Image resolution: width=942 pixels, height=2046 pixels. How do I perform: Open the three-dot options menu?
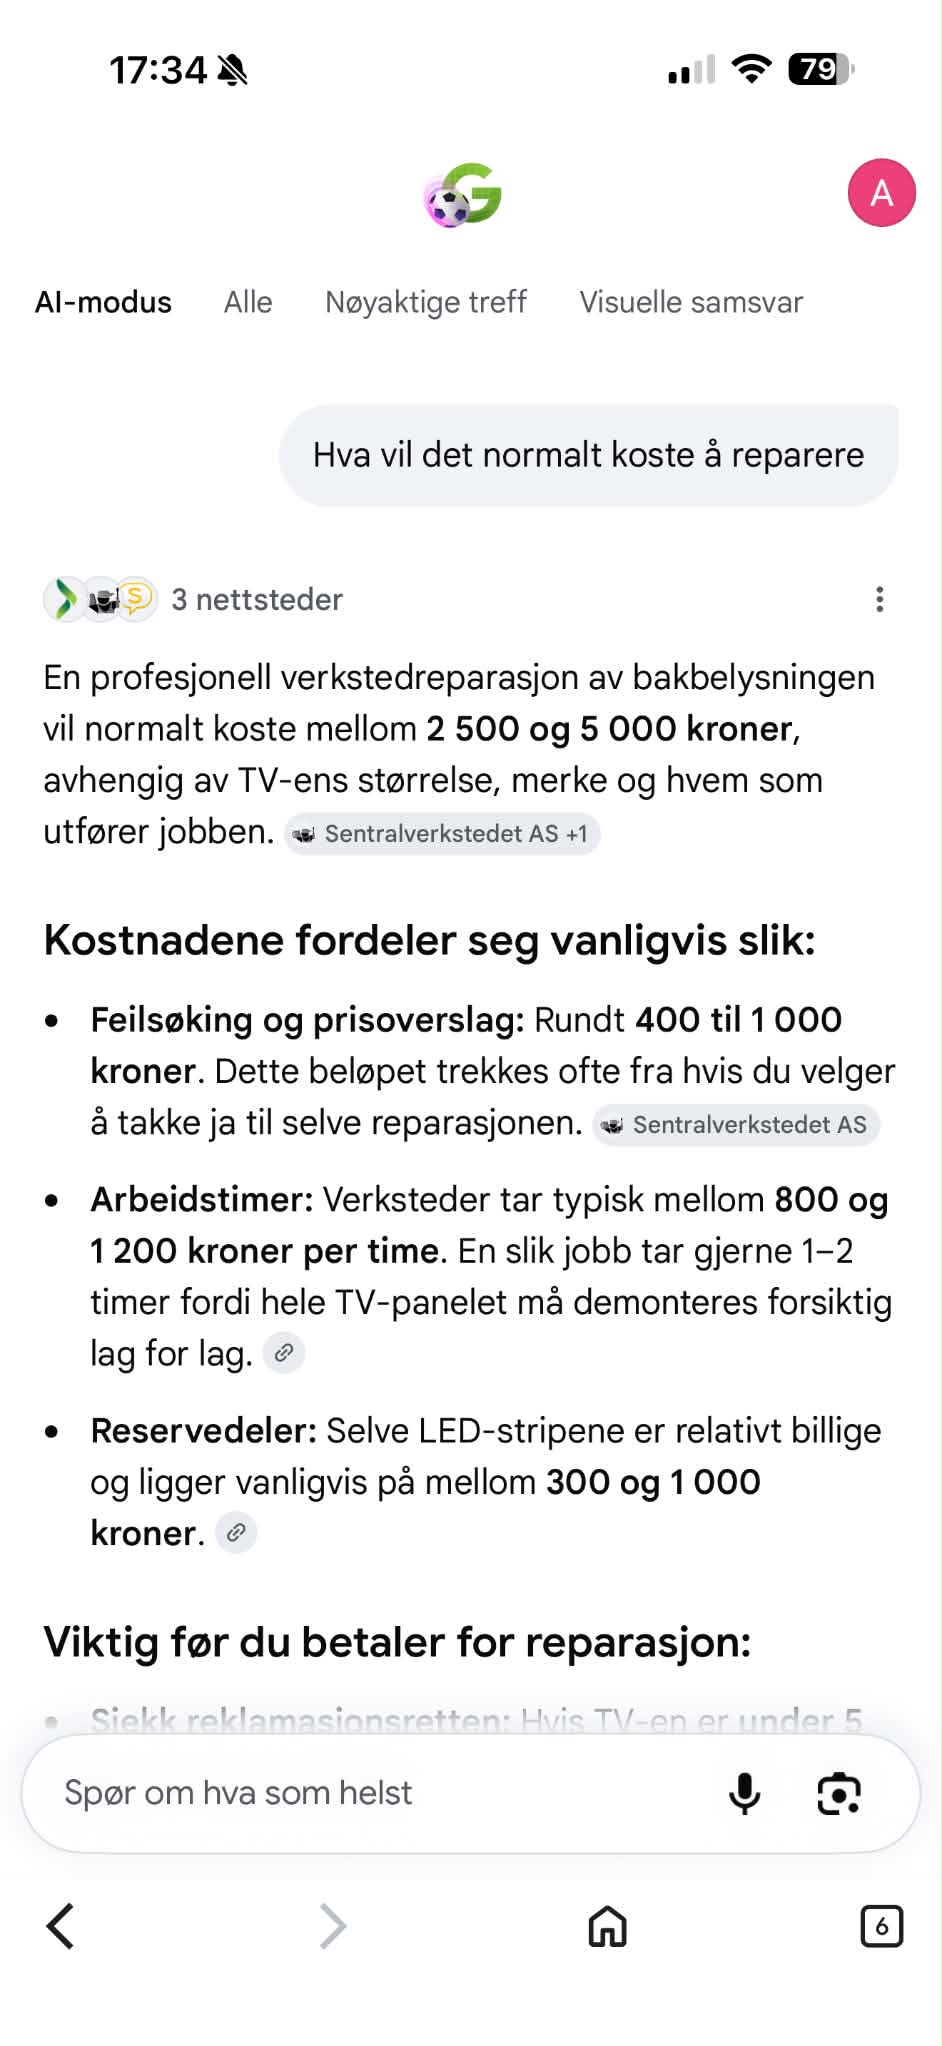point(879,599)
